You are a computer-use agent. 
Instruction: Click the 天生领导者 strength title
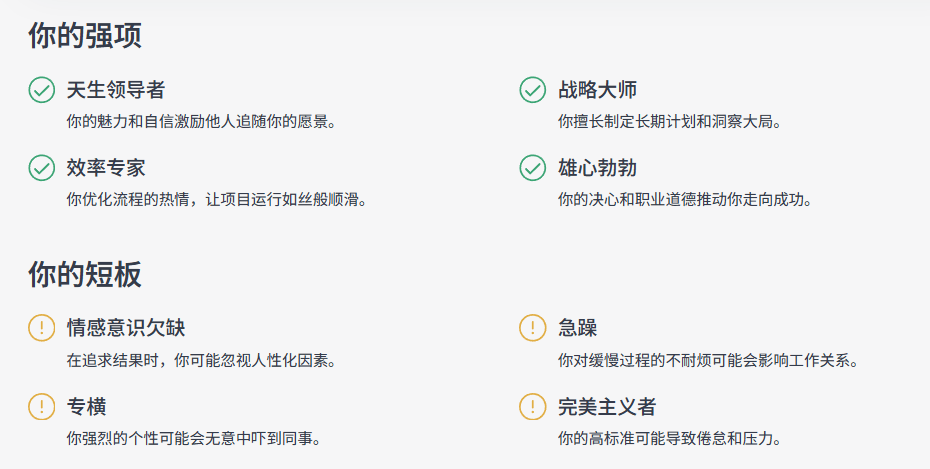(115, 90)
